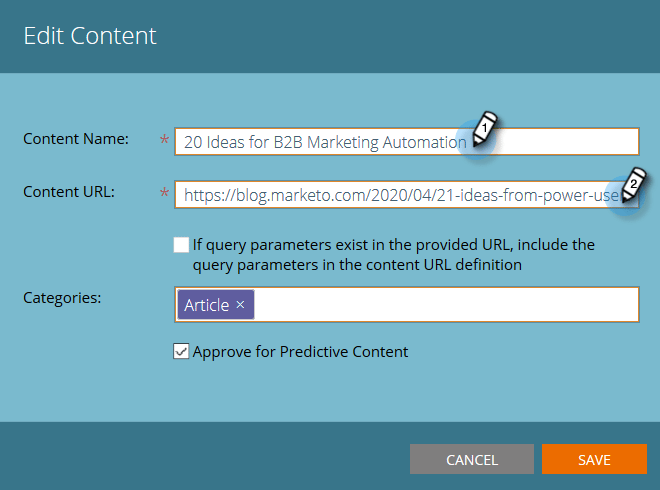The width and height of the screenshot is (660, 490).
Task: Remove the Article category tag
Action: tap(240, 305)
